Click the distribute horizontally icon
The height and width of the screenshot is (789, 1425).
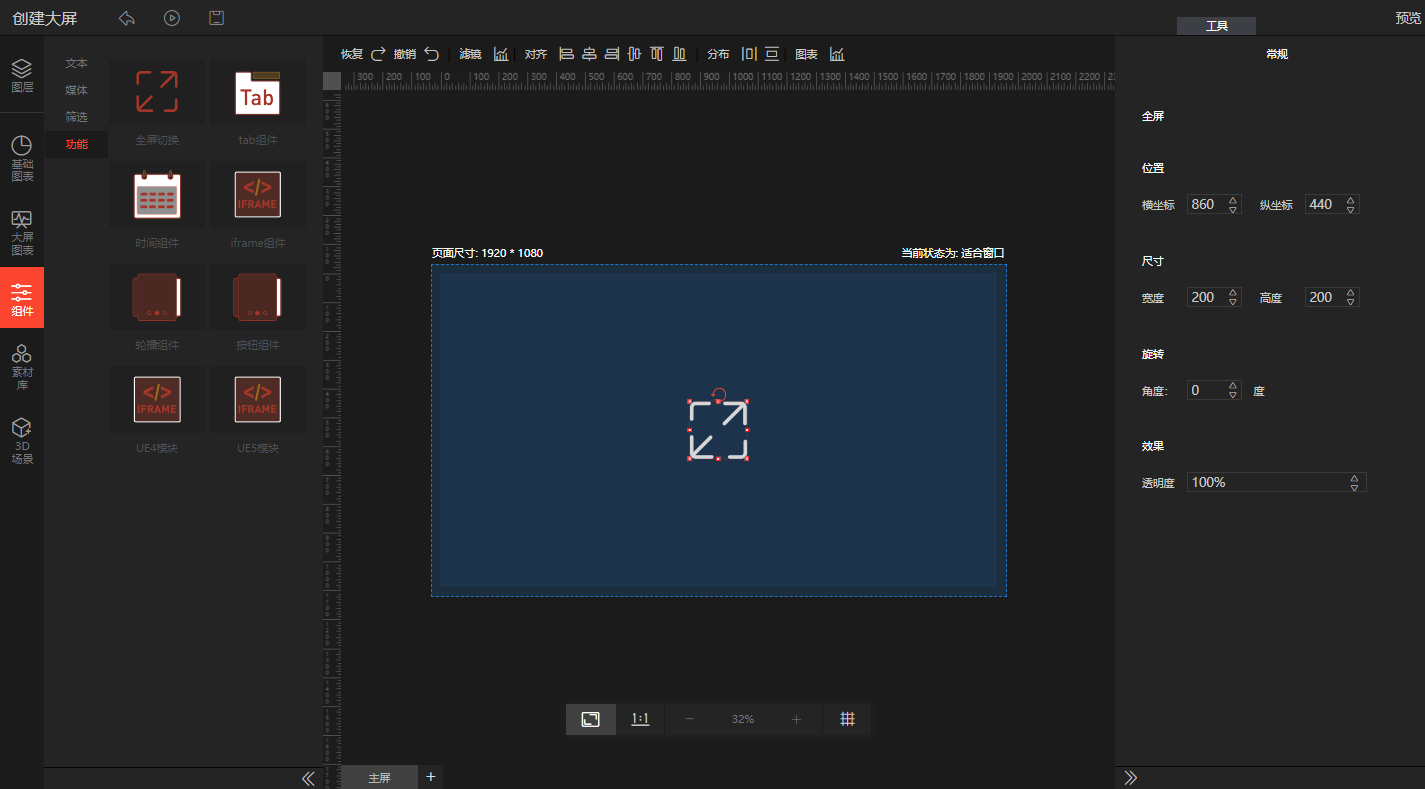749,54
